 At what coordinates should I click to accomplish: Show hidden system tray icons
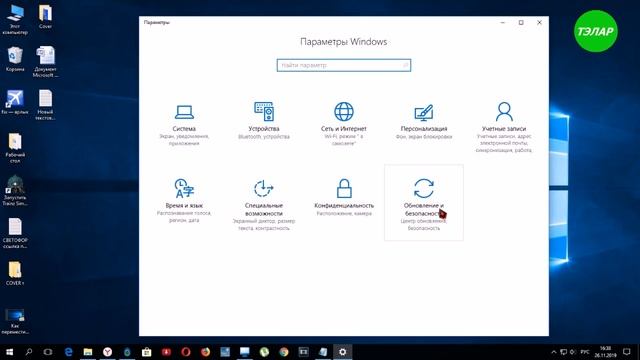[x=553, y=352]
